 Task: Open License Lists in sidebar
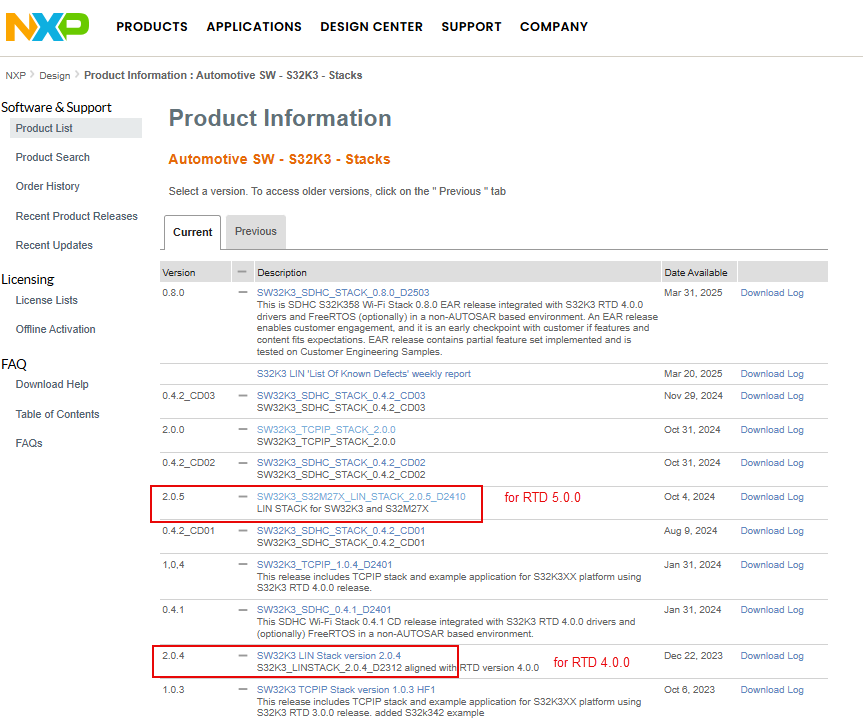tap(47, 300)
